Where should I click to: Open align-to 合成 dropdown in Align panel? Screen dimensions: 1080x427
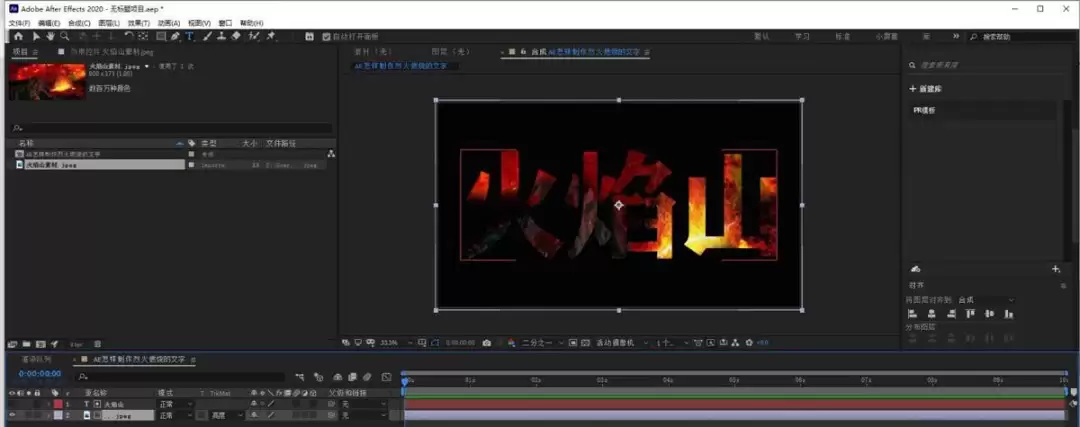click(x=986, y=300)
